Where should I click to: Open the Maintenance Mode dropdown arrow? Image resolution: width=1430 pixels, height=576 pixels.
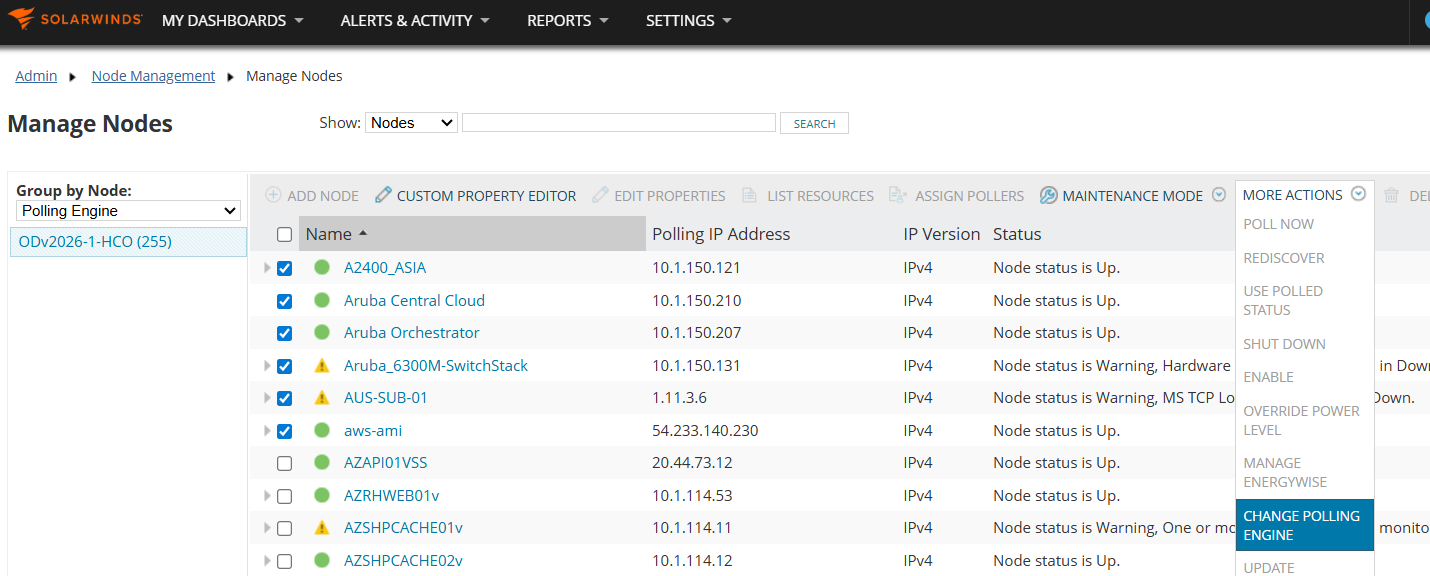click(1219, 195)
